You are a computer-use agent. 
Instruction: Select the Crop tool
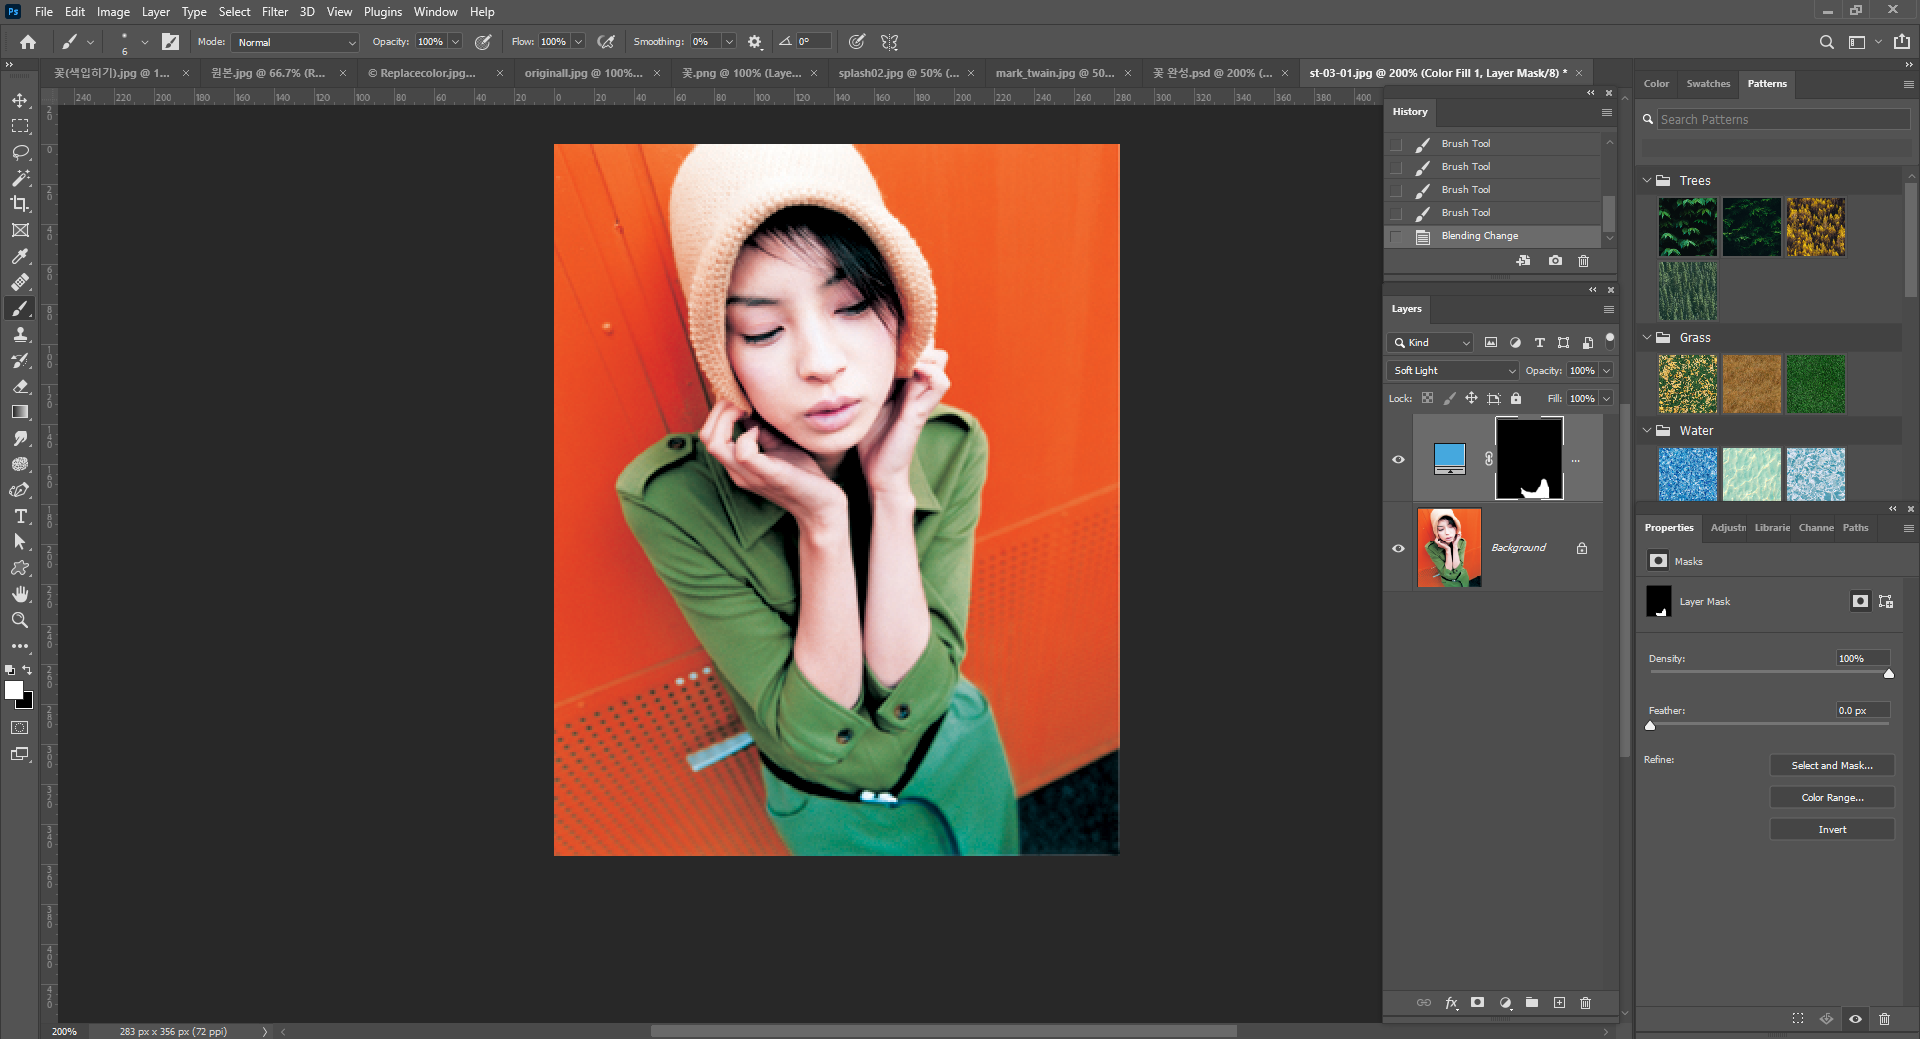[20, 204]
